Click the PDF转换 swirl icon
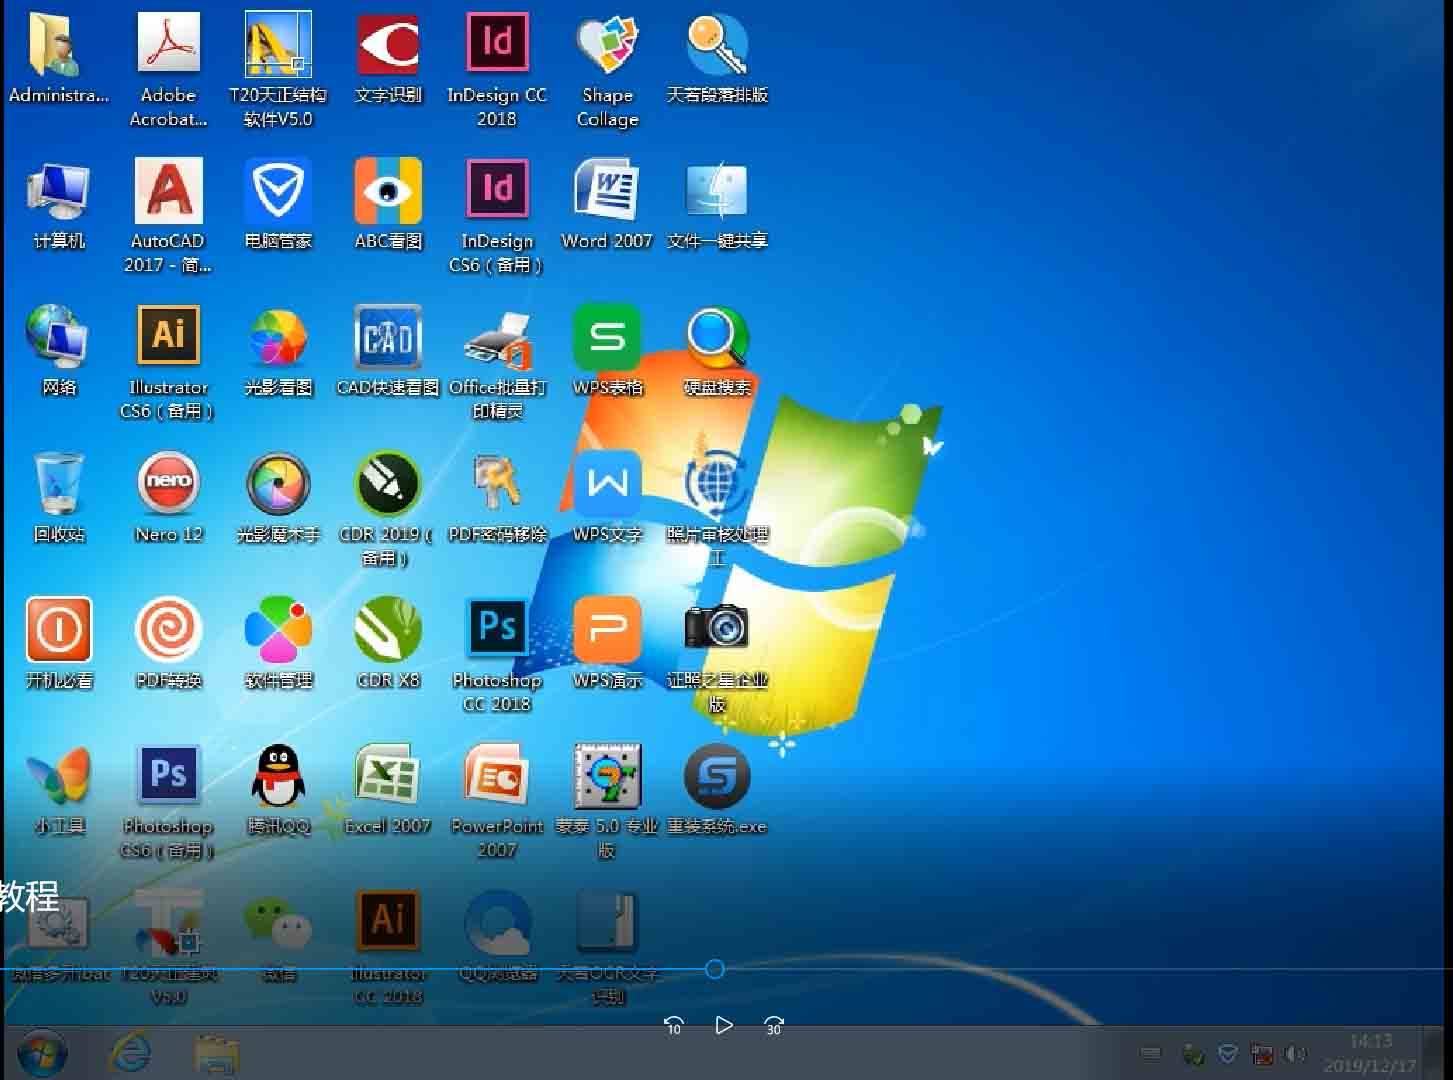The image size is (1453, 1080). (x=168, y=630)
